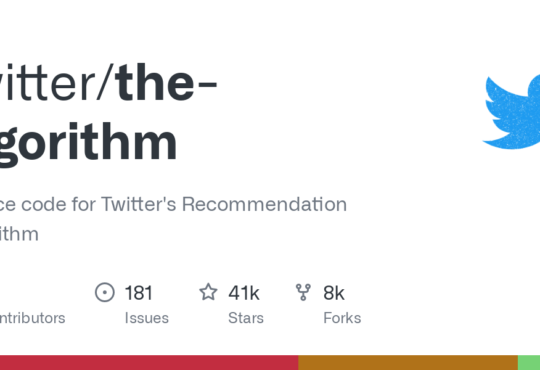Click the 'witter/' owner part of title
The height and width of the screenshot is (370, 540).
(x=57, y=82)
